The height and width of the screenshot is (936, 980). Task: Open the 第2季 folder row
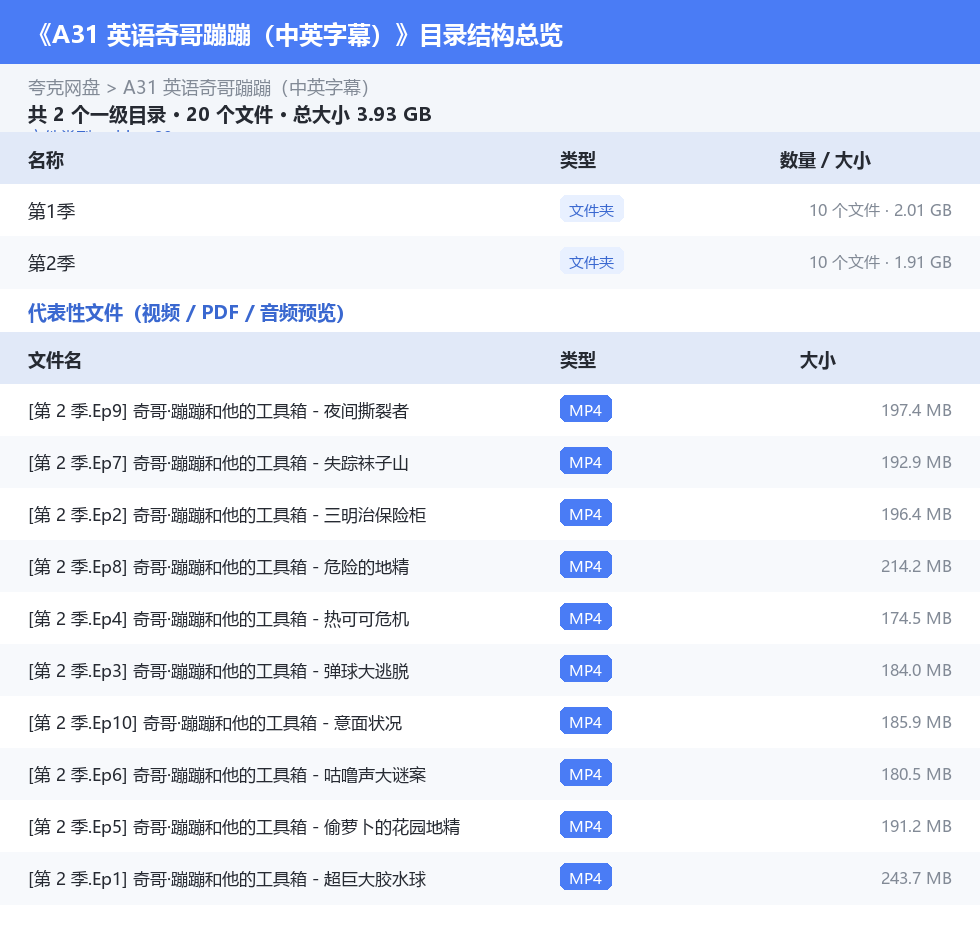coord(490,262)
